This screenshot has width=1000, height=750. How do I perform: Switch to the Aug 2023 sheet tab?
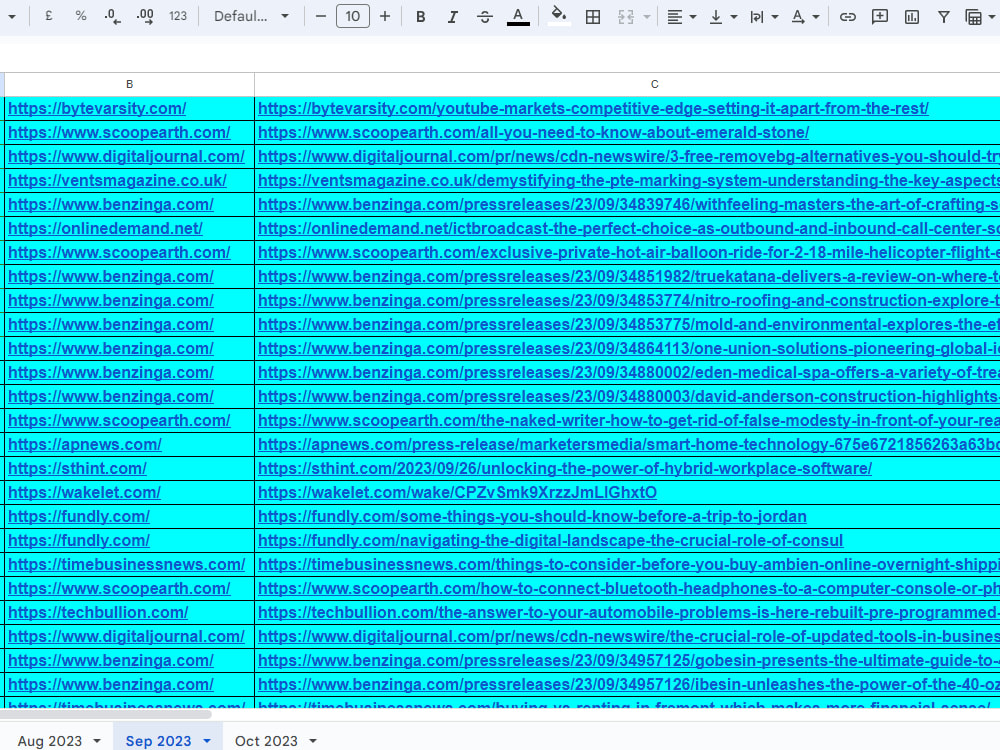pos(50,740)
